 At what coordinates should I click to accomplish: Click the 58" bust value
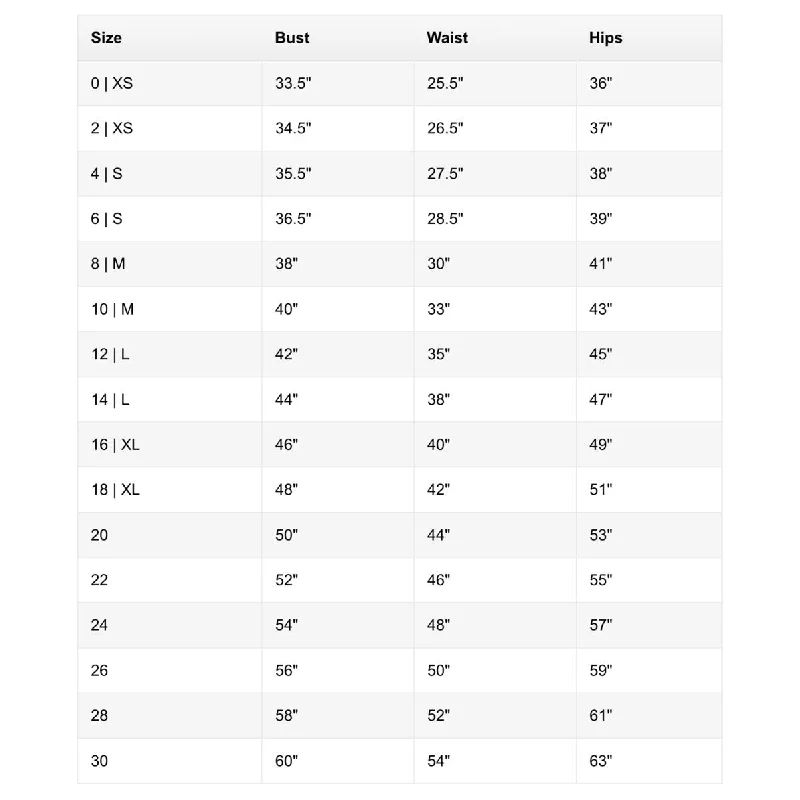(286, 715)
